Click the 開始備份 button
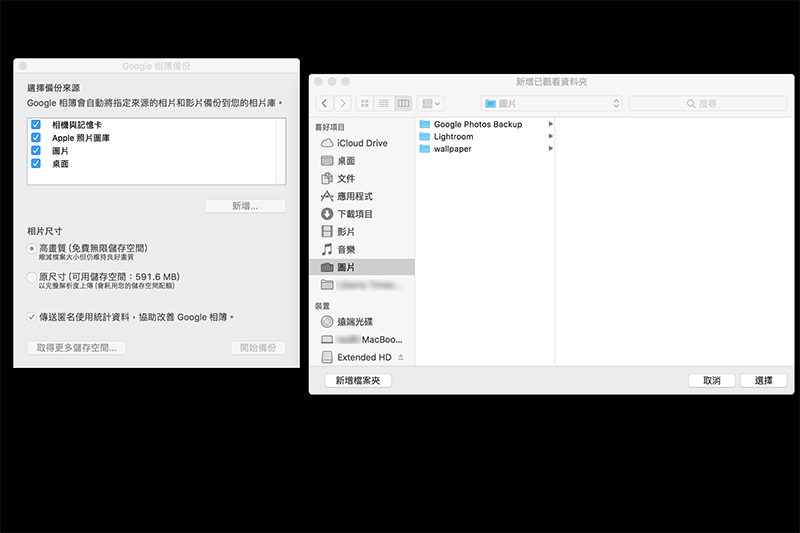The height and width of the screenshot is (533, 800). tap(258, 348)
